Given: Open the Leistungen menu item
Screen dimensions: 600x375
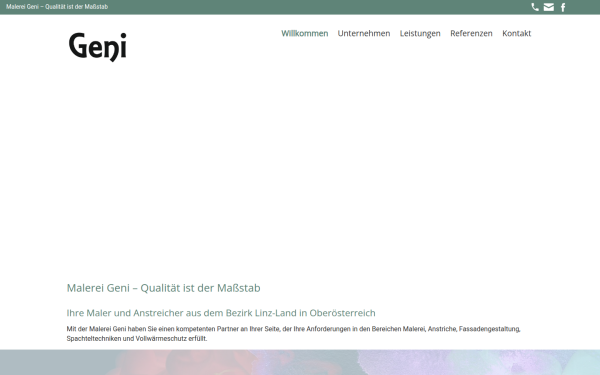Looking at the screenshot, I should 420,34.
